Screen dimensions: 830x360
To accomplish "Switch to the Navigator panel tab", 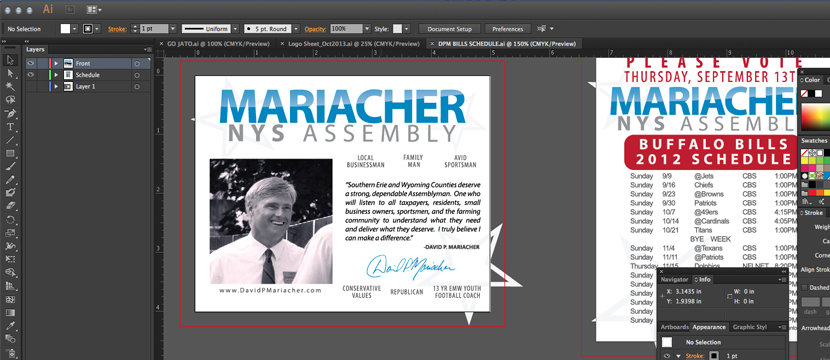I will [x=674, y=280].
